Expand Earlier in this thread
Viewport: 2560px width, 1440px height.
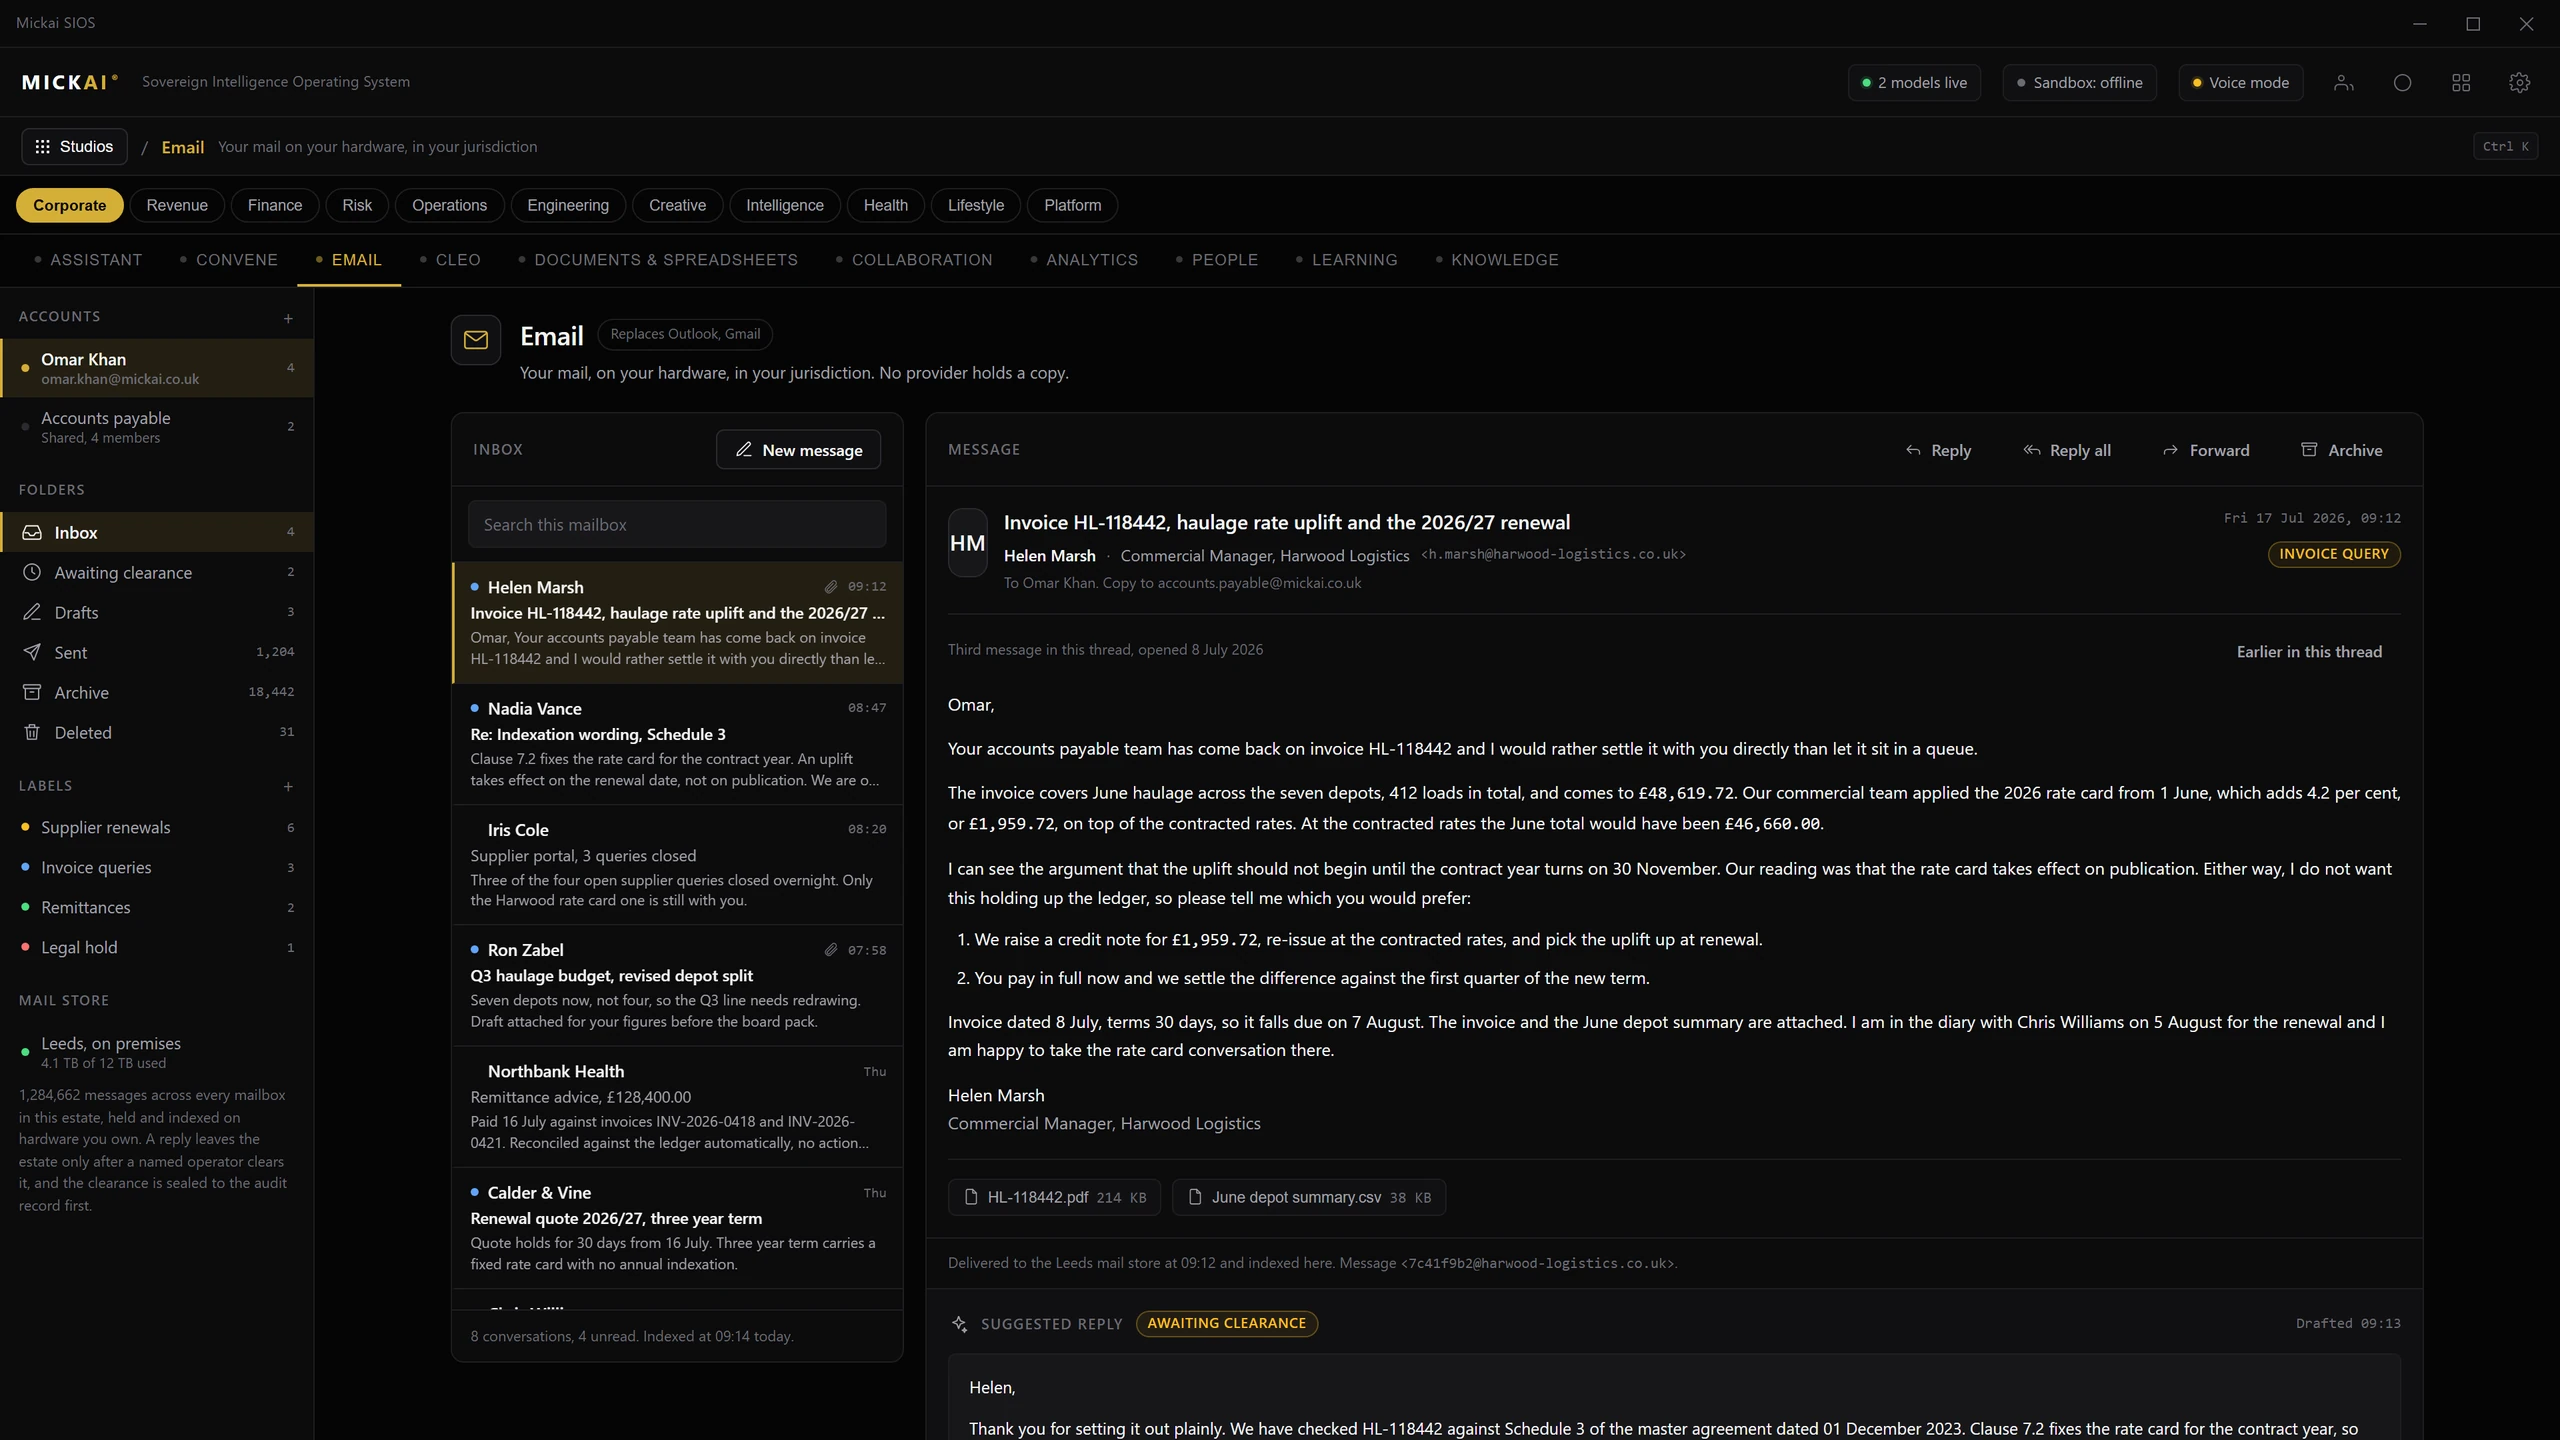tap(2309, 652)
